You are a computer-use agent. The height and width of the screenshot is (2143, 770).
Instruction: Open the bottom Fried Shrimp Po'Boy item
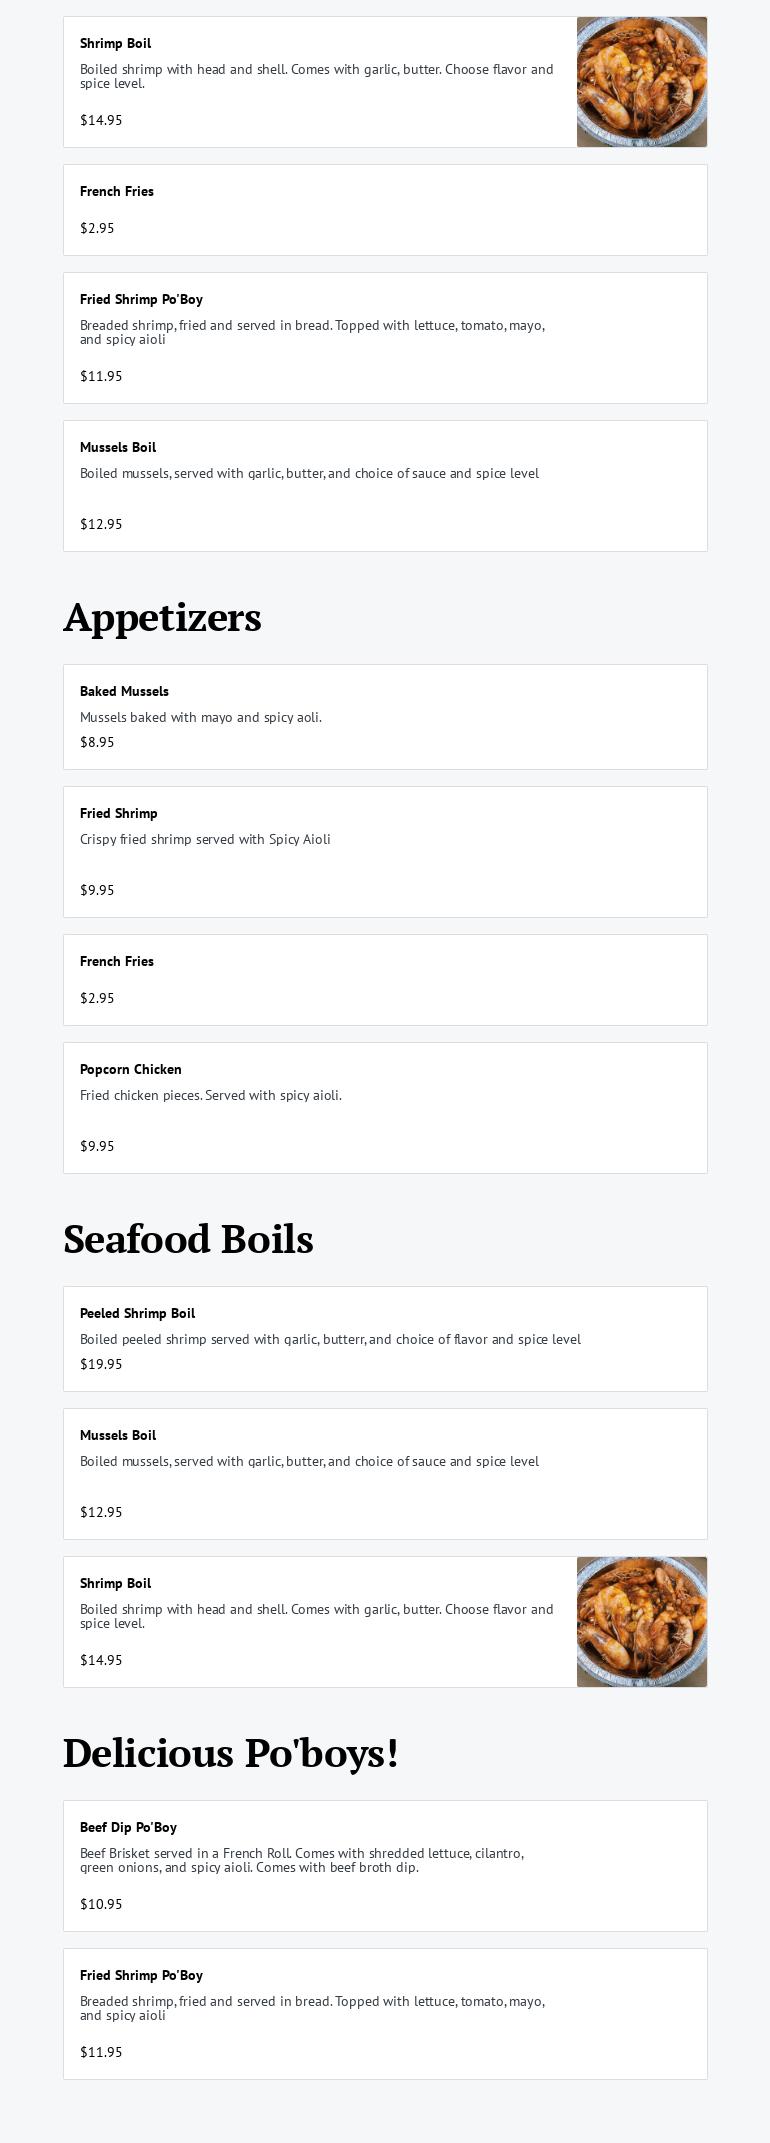click(x=385, y=2014)
